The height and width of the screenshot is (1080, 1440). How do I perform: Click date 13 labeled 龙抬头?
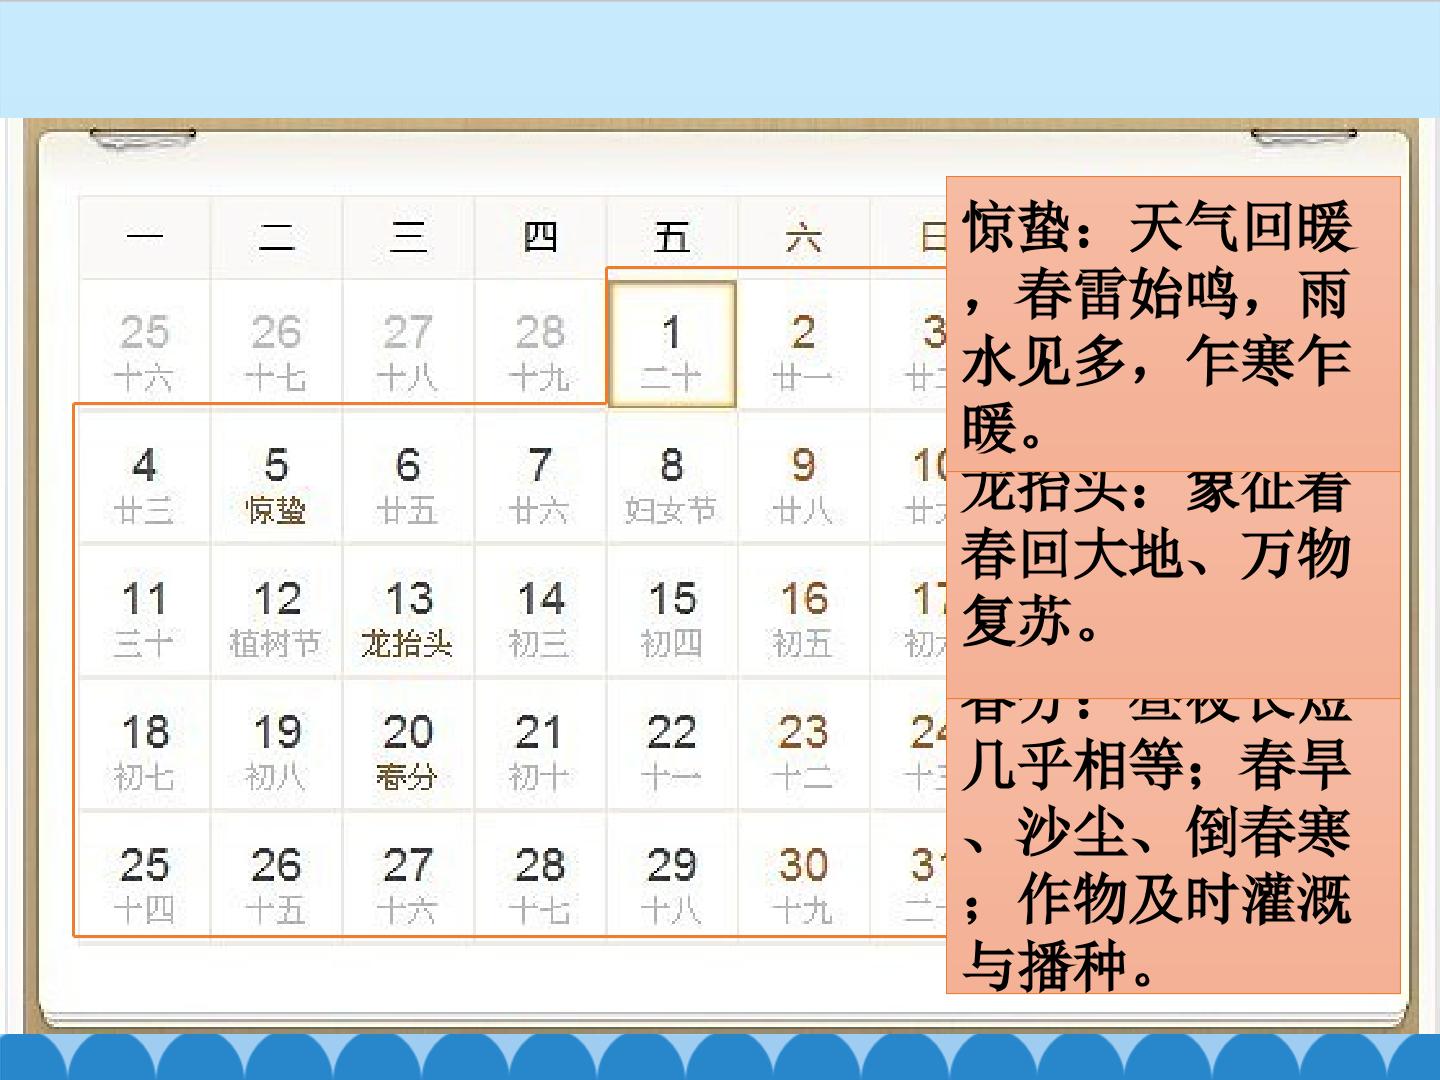click(x=408, y=611)
